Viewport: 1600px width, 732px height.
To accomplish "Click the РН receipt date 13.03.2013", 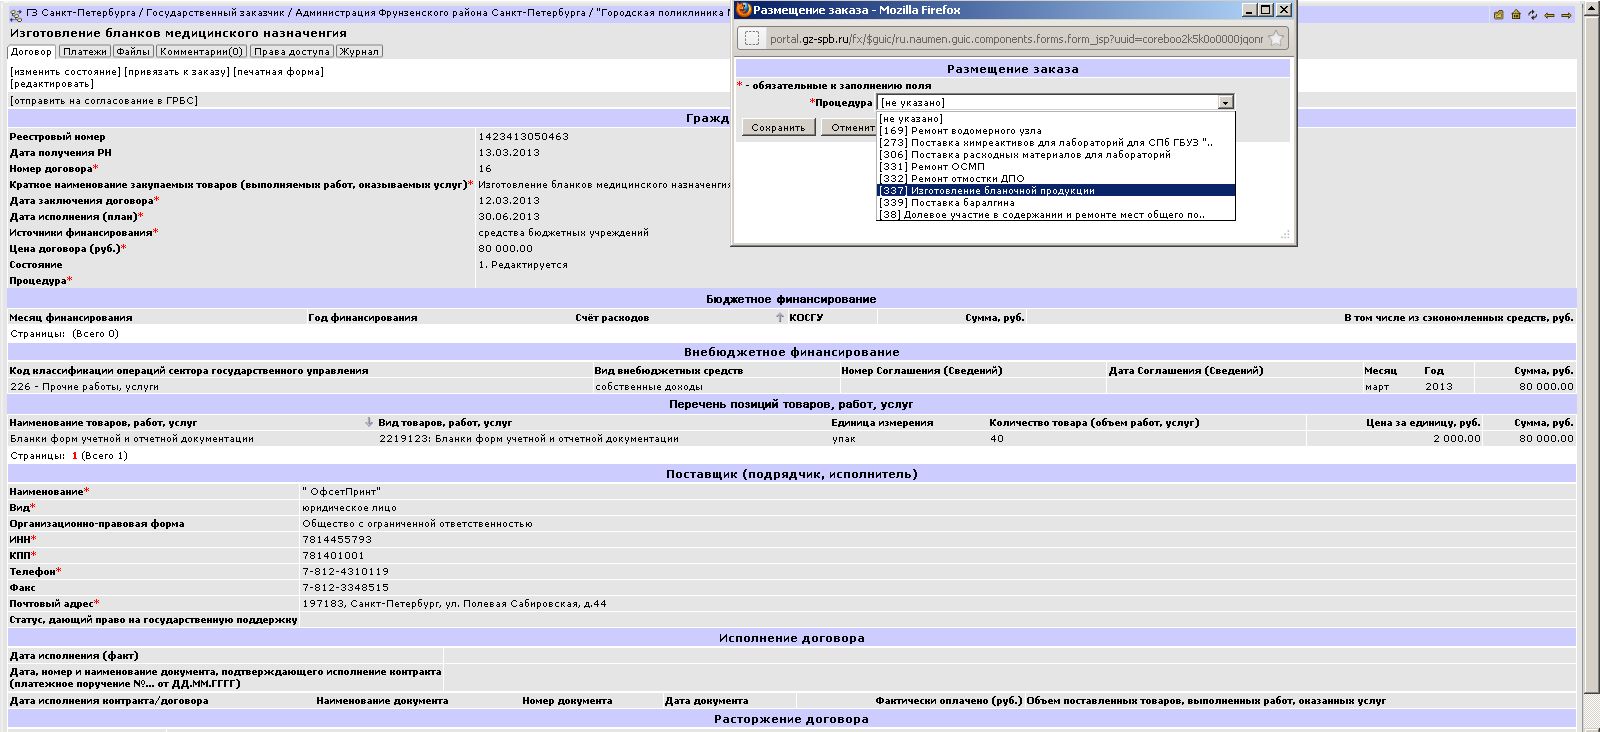I will [509, 153].
